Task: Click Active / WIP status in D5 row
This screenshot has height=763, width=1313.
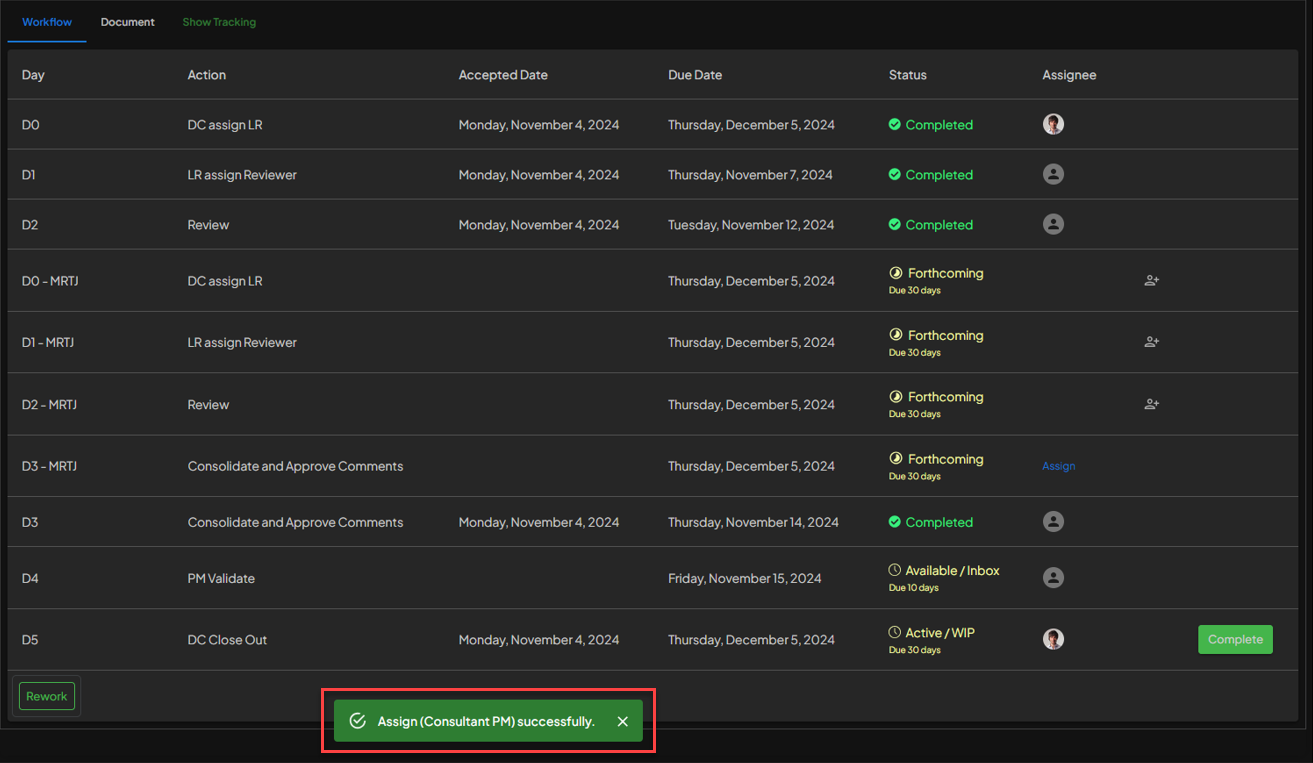Action: pos(939,633)
